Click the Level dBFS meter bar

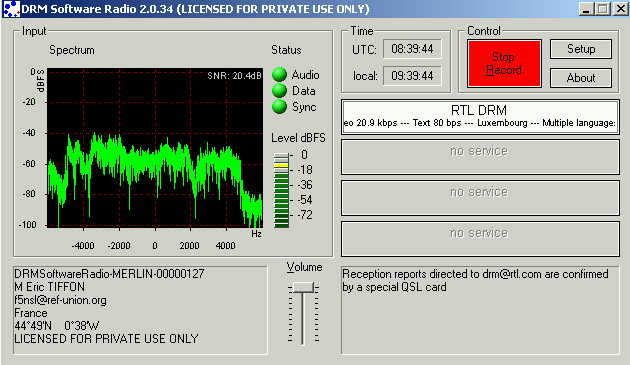(x=281, y=190)
